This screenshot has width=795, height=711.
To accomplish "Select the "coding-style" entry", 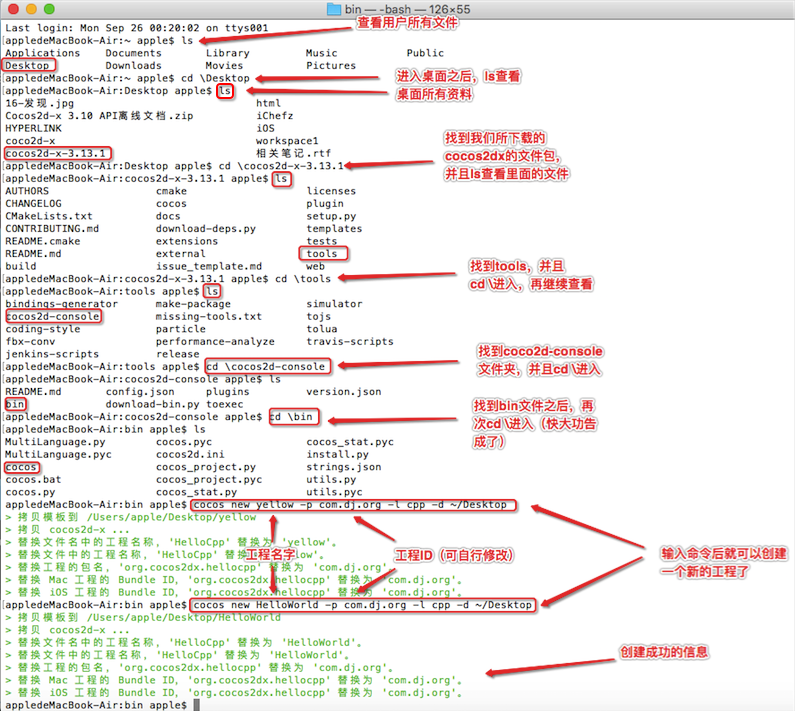I will pyautogui.click(x=43, y=329).
